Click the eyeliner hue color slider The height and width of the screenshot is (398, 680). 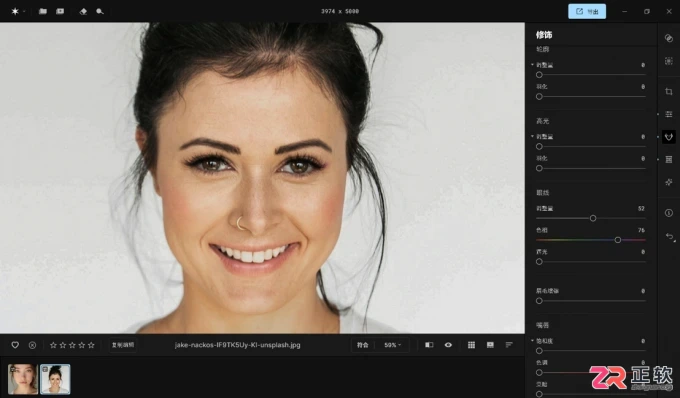(591, 240)
